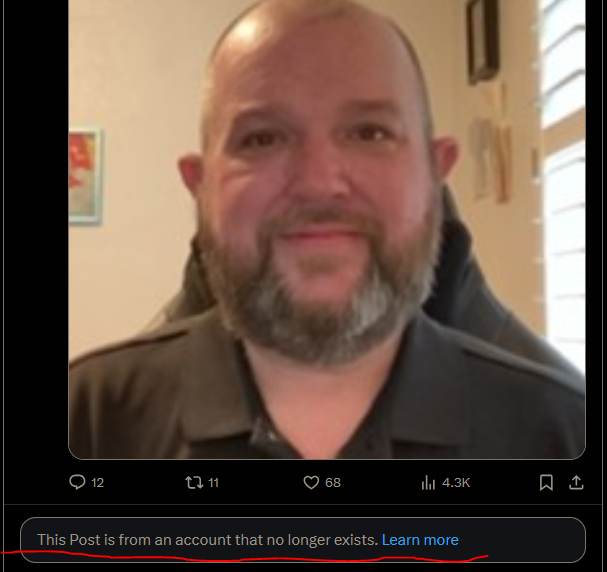Click the account no longer exists notice box
607x572 pixels.
[x=303, y=539]
